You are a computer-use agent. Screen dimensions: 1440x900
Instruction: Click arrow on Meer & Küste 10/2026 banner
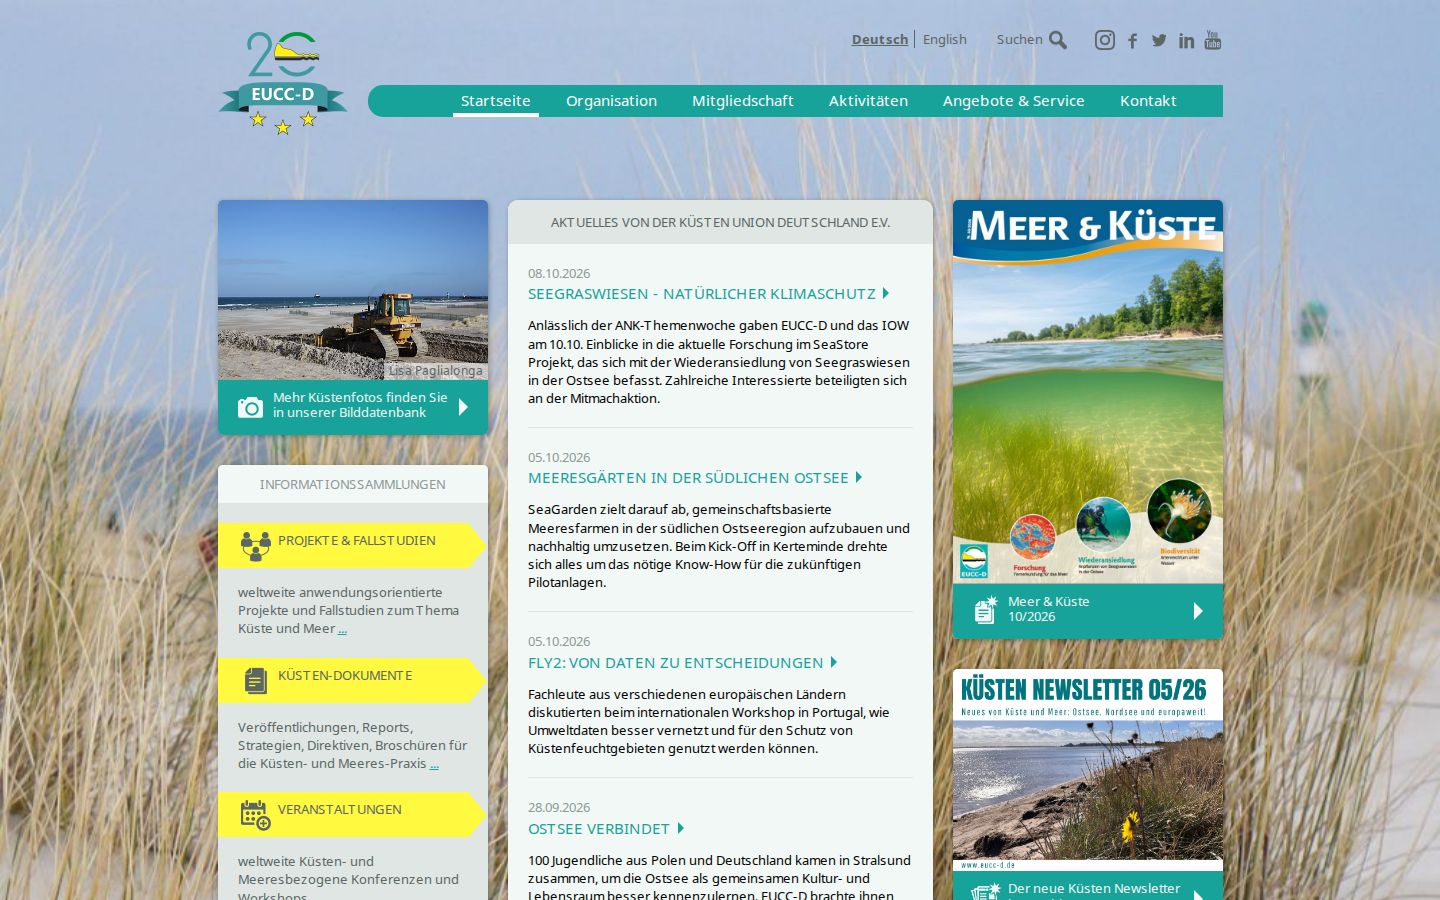1198,611
